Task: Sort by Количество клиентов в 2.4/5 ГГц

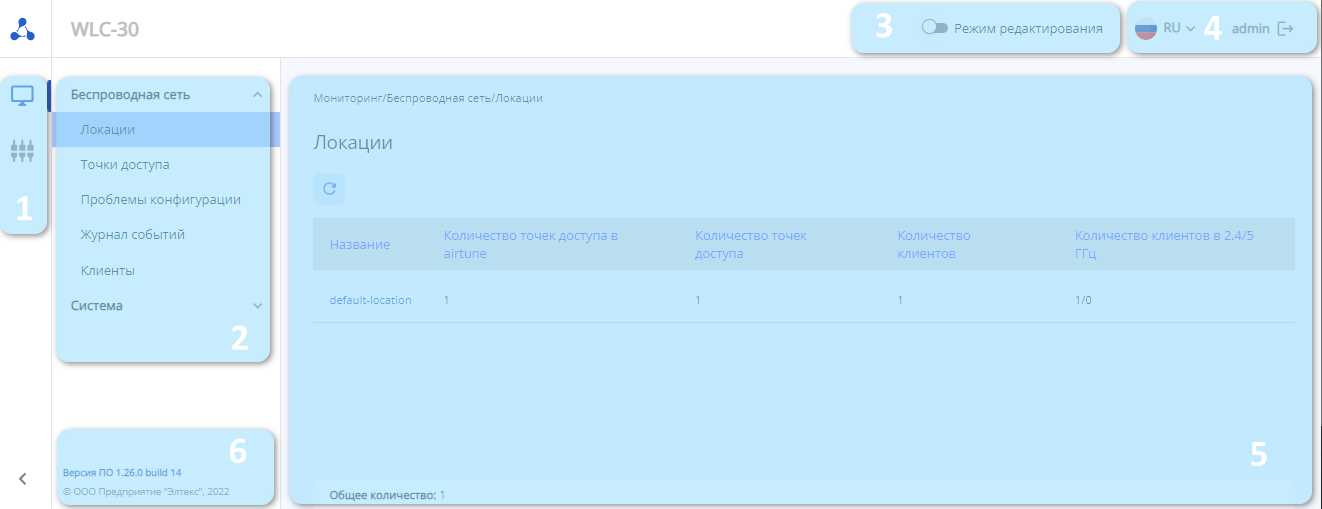Action: click(x=1165, y=245)
